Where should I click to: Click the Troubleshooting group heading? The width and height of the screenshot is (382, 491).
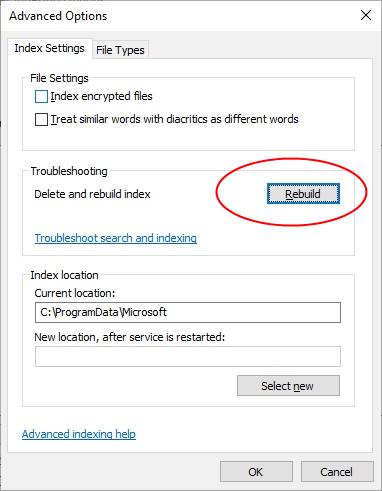[69, 171]
